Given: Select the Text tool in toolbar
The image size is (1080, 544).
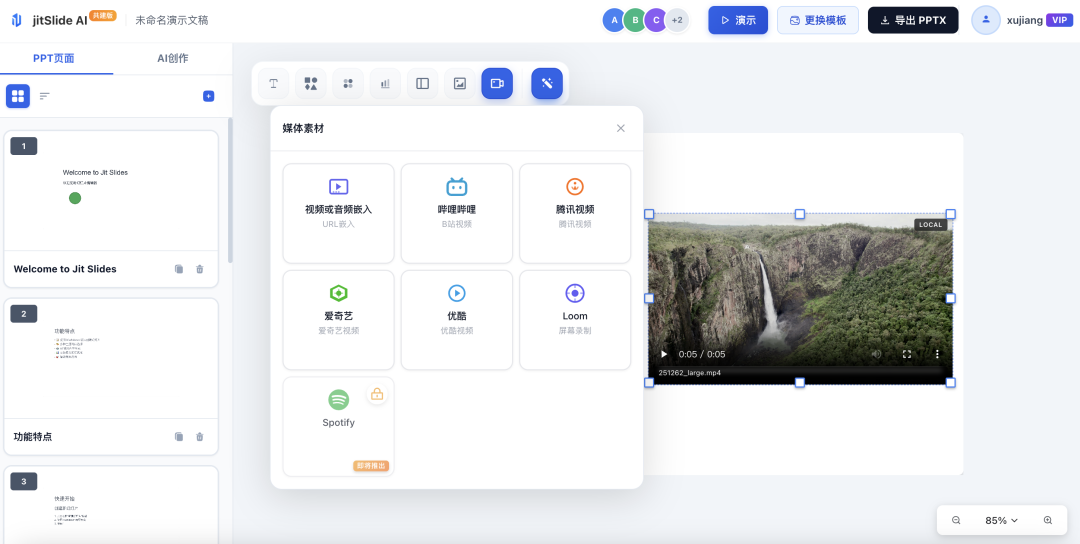Looking at the screenshot, I should 273,83.
